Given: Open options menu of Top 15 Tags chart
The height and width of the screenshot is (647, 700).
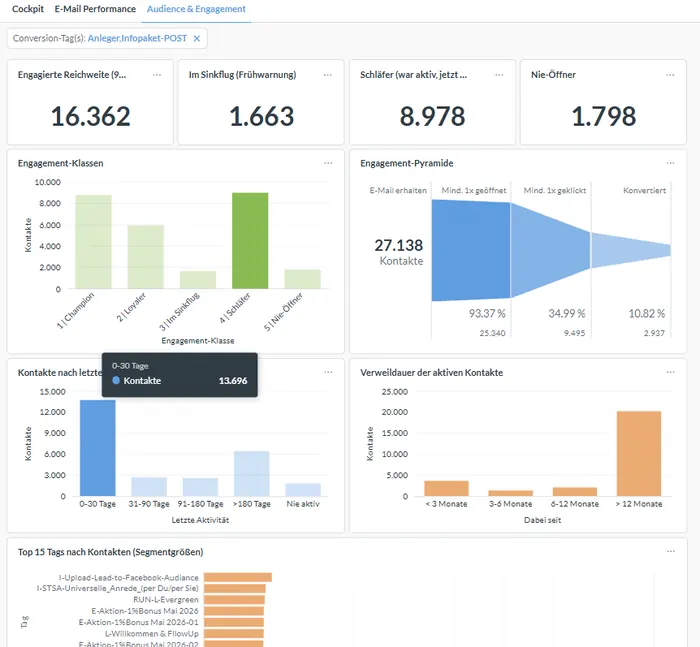Looking at the screenshot, I should 671,551.
